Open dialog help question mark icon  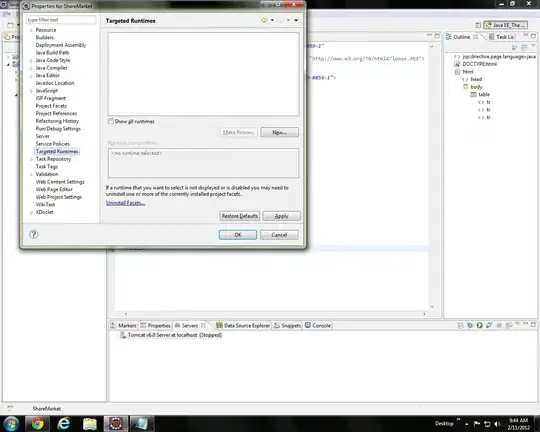pyautogui.click(x=33, y=234)
